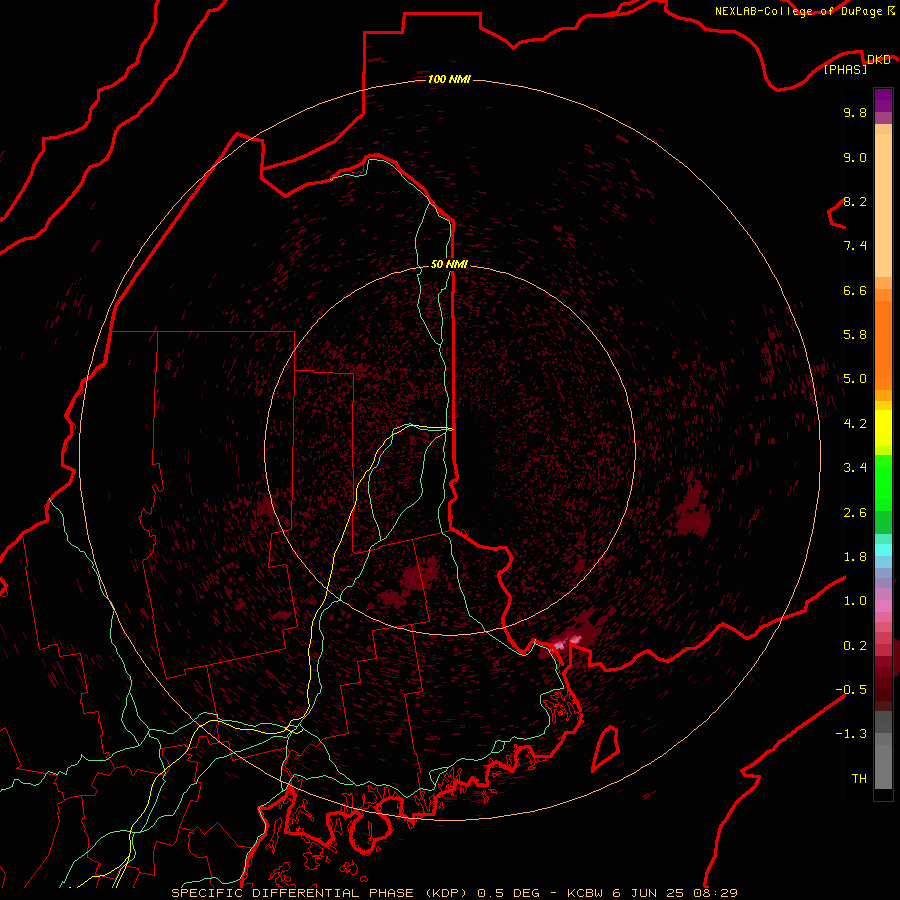Image resolution: width=900 pixels, height=900 pixels.
Task: Click the bright green segment of color bar
Action: coord(883,483)
